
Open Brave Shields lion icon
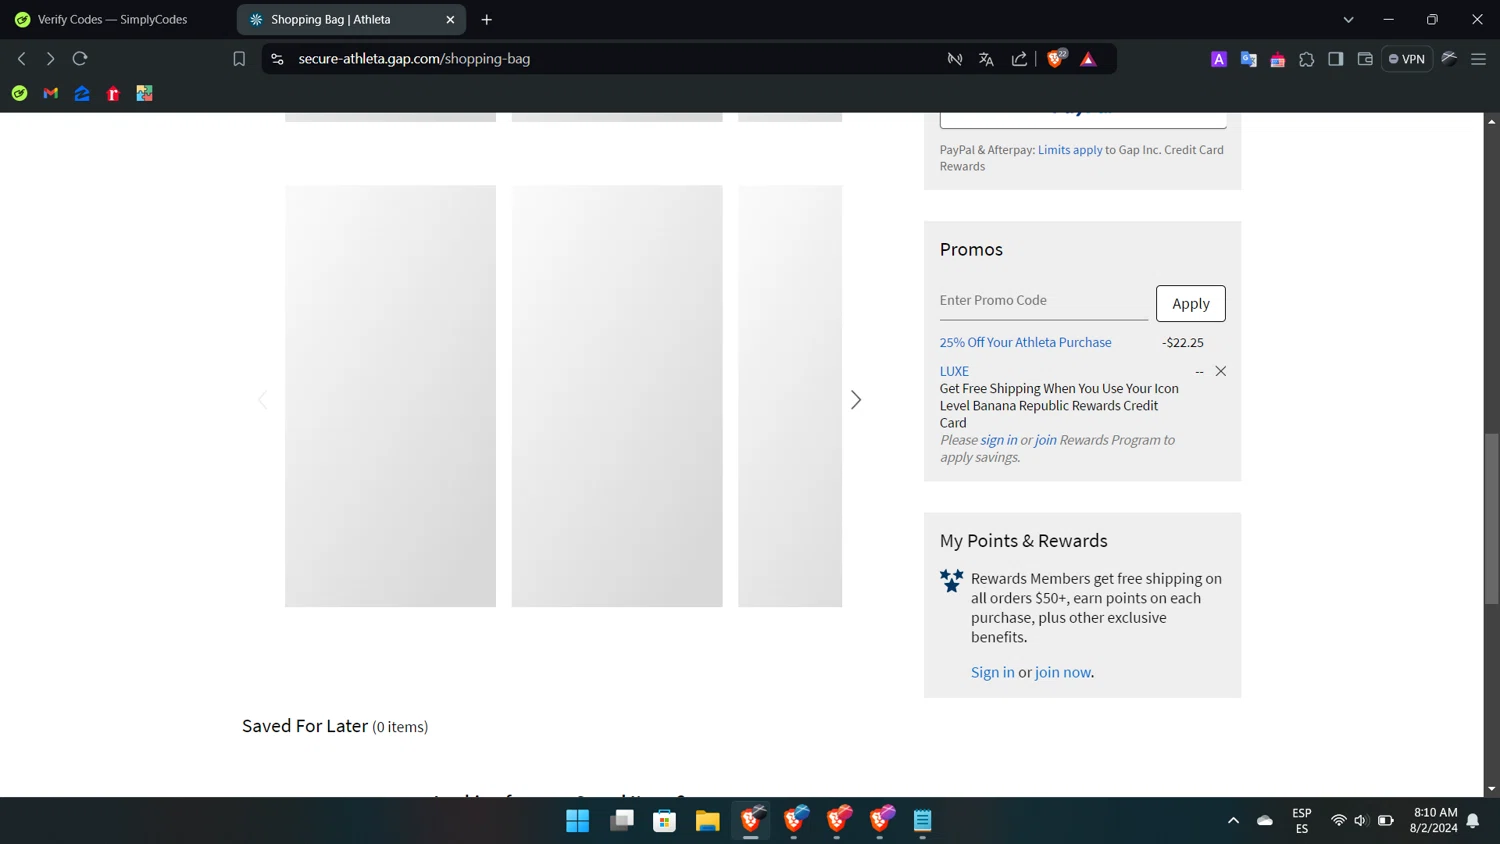point(1056,58)
